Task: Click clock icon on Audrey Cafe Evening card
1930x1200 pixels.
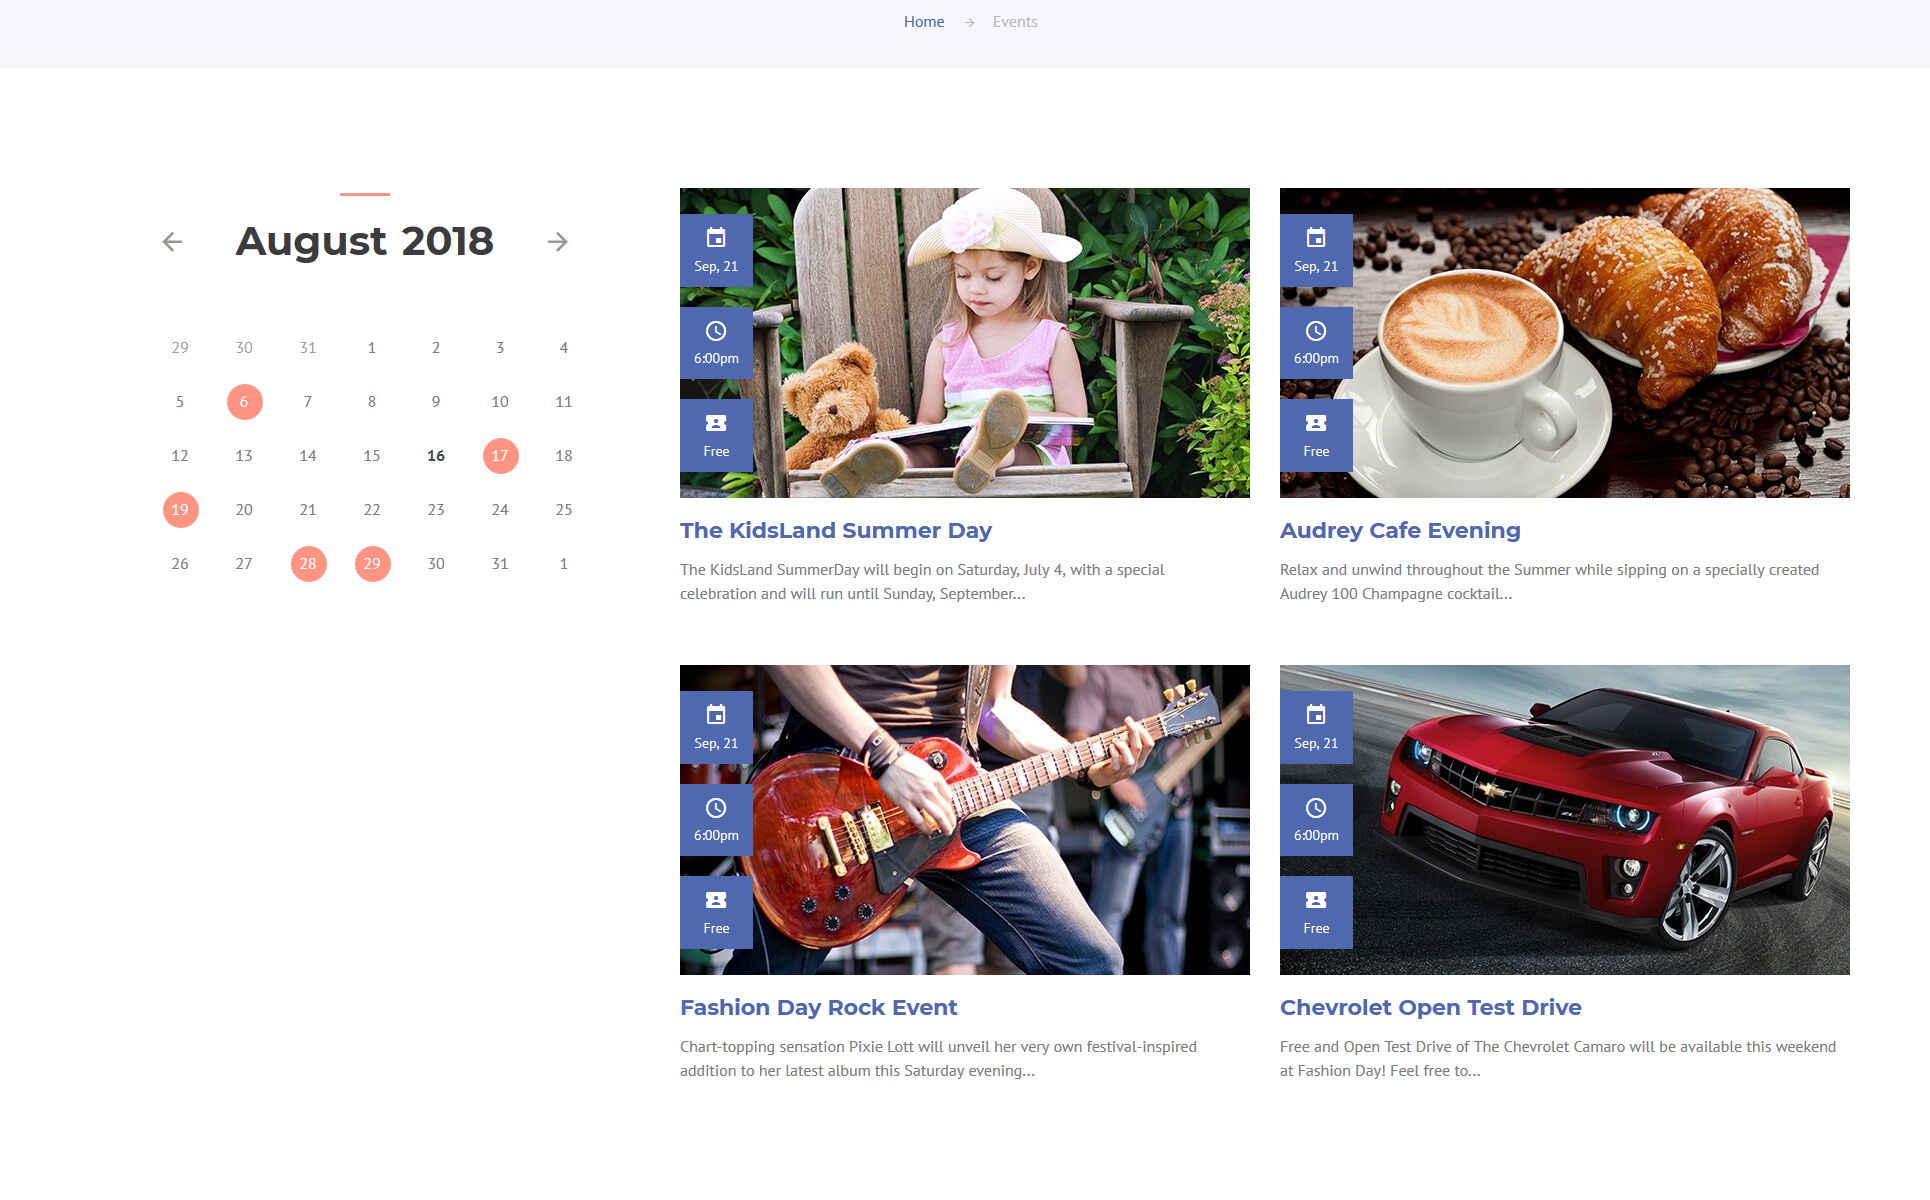Action: tap(1316, 331)
